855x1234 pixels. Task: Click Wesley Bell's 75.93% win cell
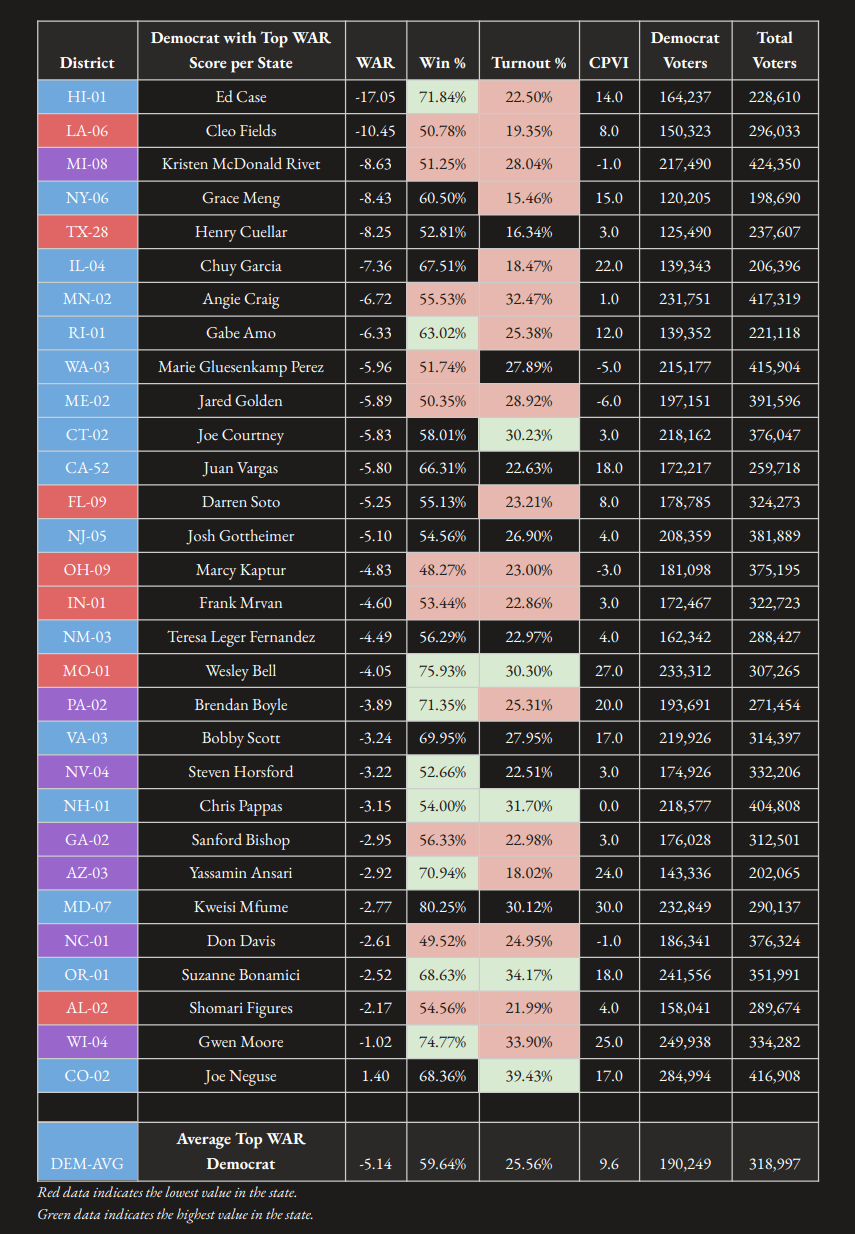click(442, 671)
